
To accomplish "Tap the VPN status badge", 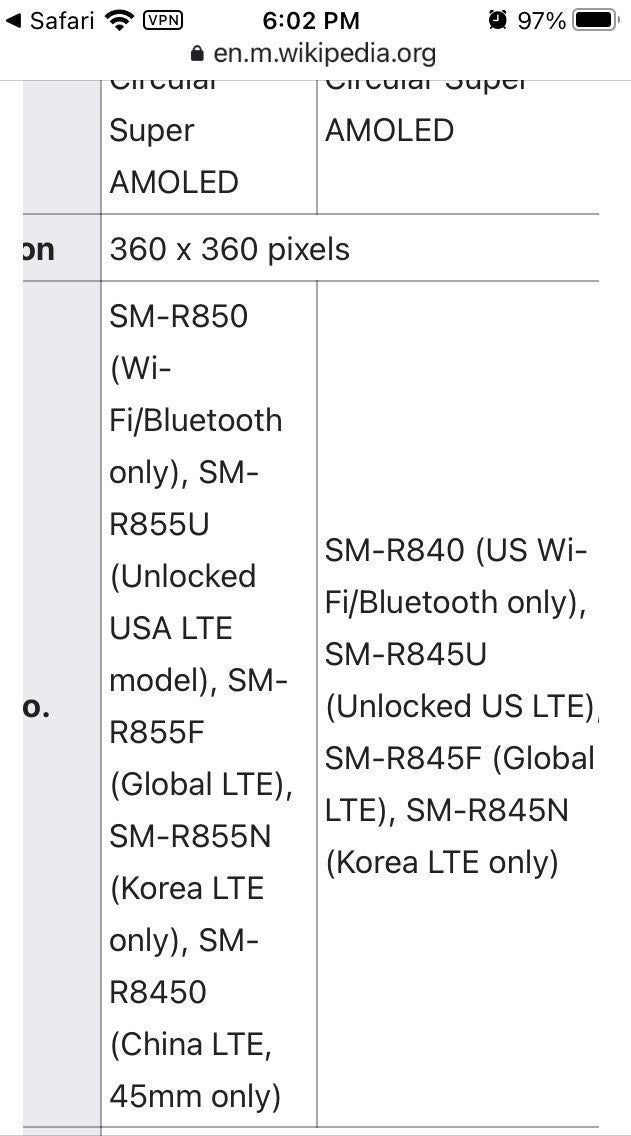I will click(x=163, y=20).
